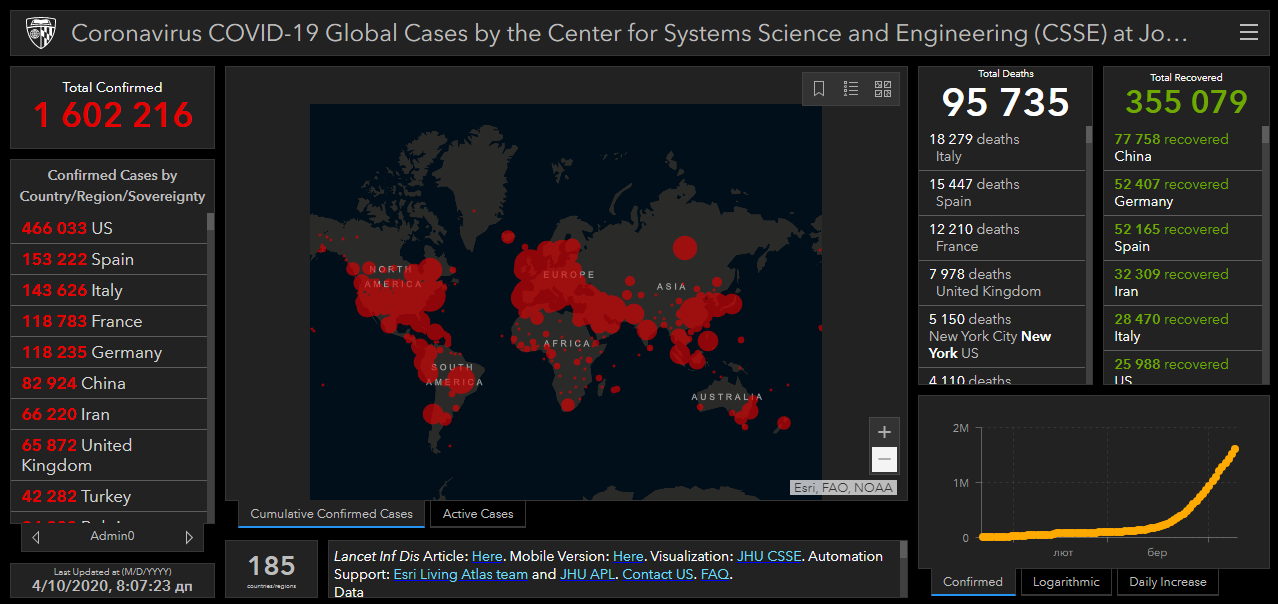
Task: Select Spain in confirmed cases list
Action: click(x=109, y=259)
